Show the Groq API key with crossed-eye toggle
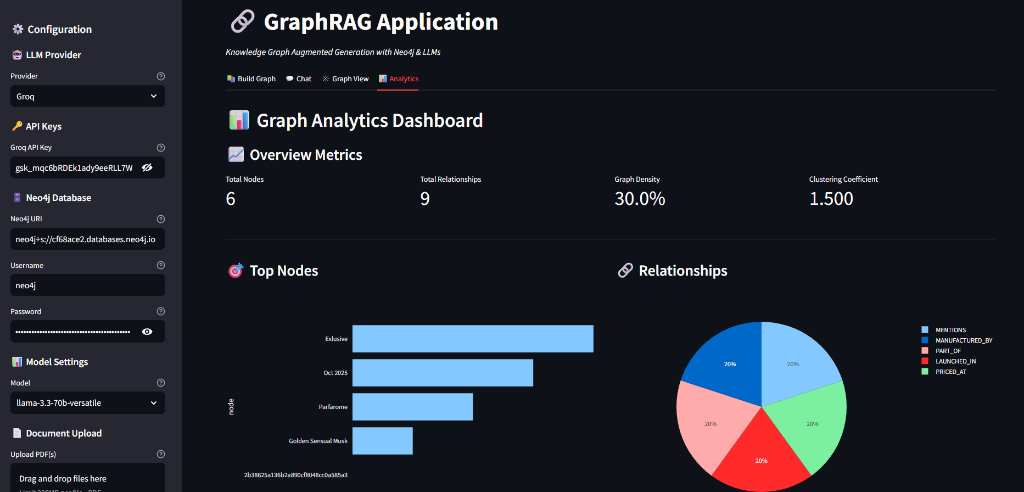Screen dimensions: 1024x492 coord(147,168)
